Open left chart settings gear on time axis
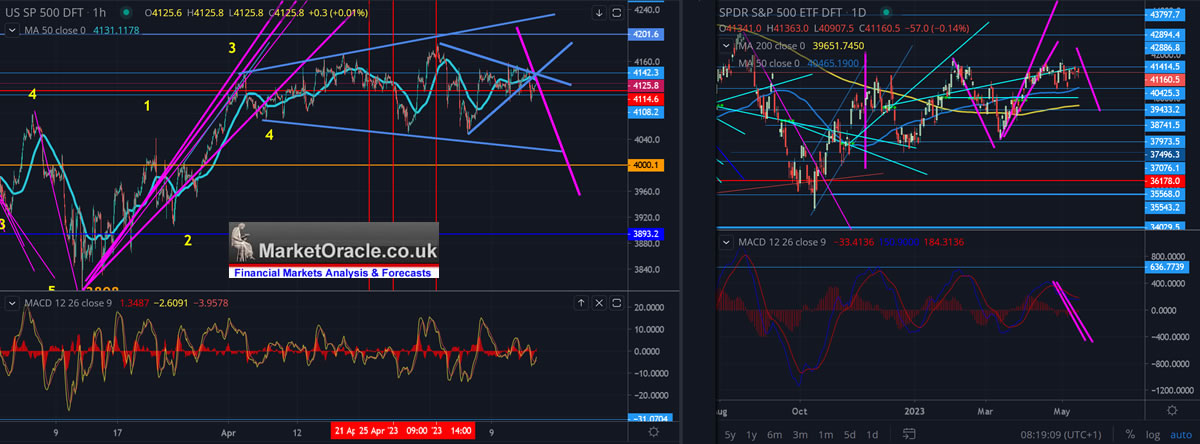 pos(653,431)
